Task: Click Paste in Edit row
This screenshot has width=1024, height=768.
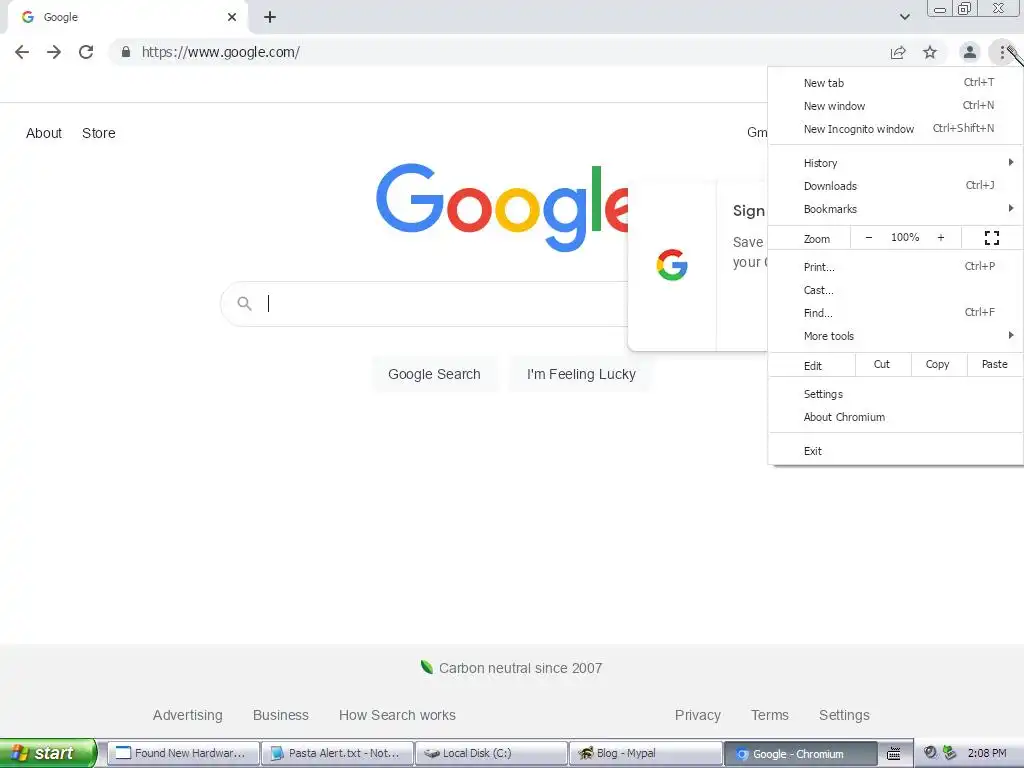Action: (995, 364)
